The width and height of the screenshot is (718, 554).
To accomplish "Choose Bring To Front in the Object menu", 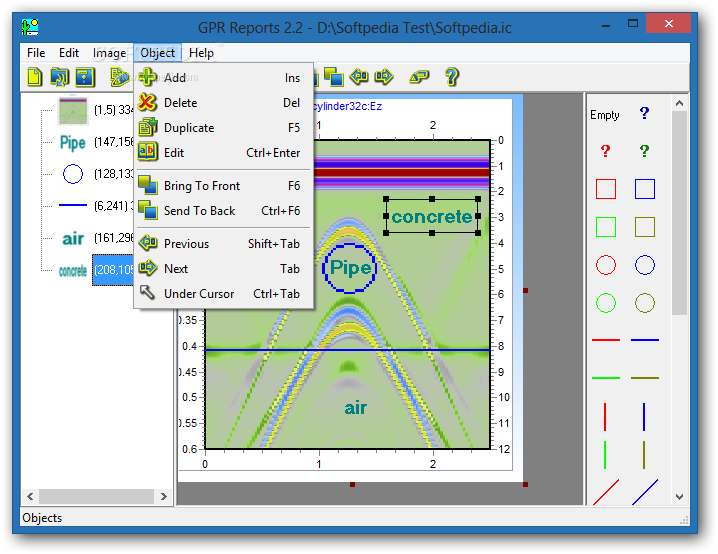I will 223,186.
